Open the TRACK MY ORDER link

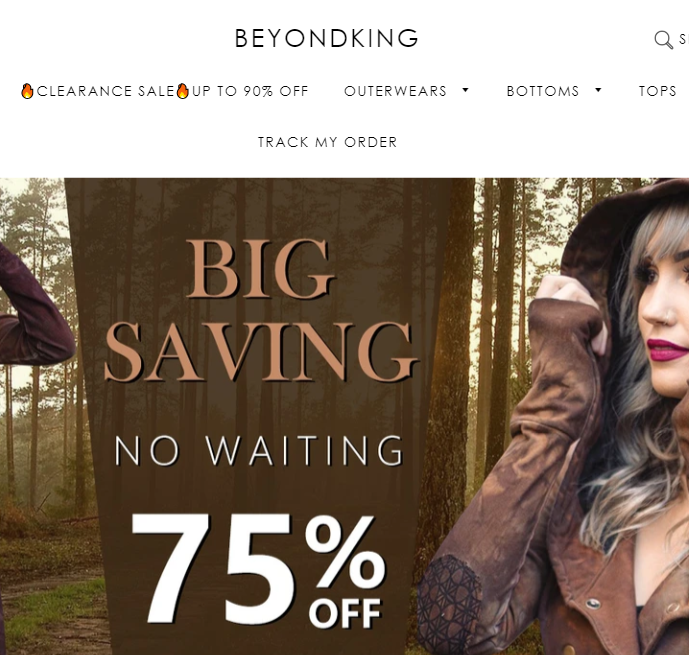[x=327, y=142]
